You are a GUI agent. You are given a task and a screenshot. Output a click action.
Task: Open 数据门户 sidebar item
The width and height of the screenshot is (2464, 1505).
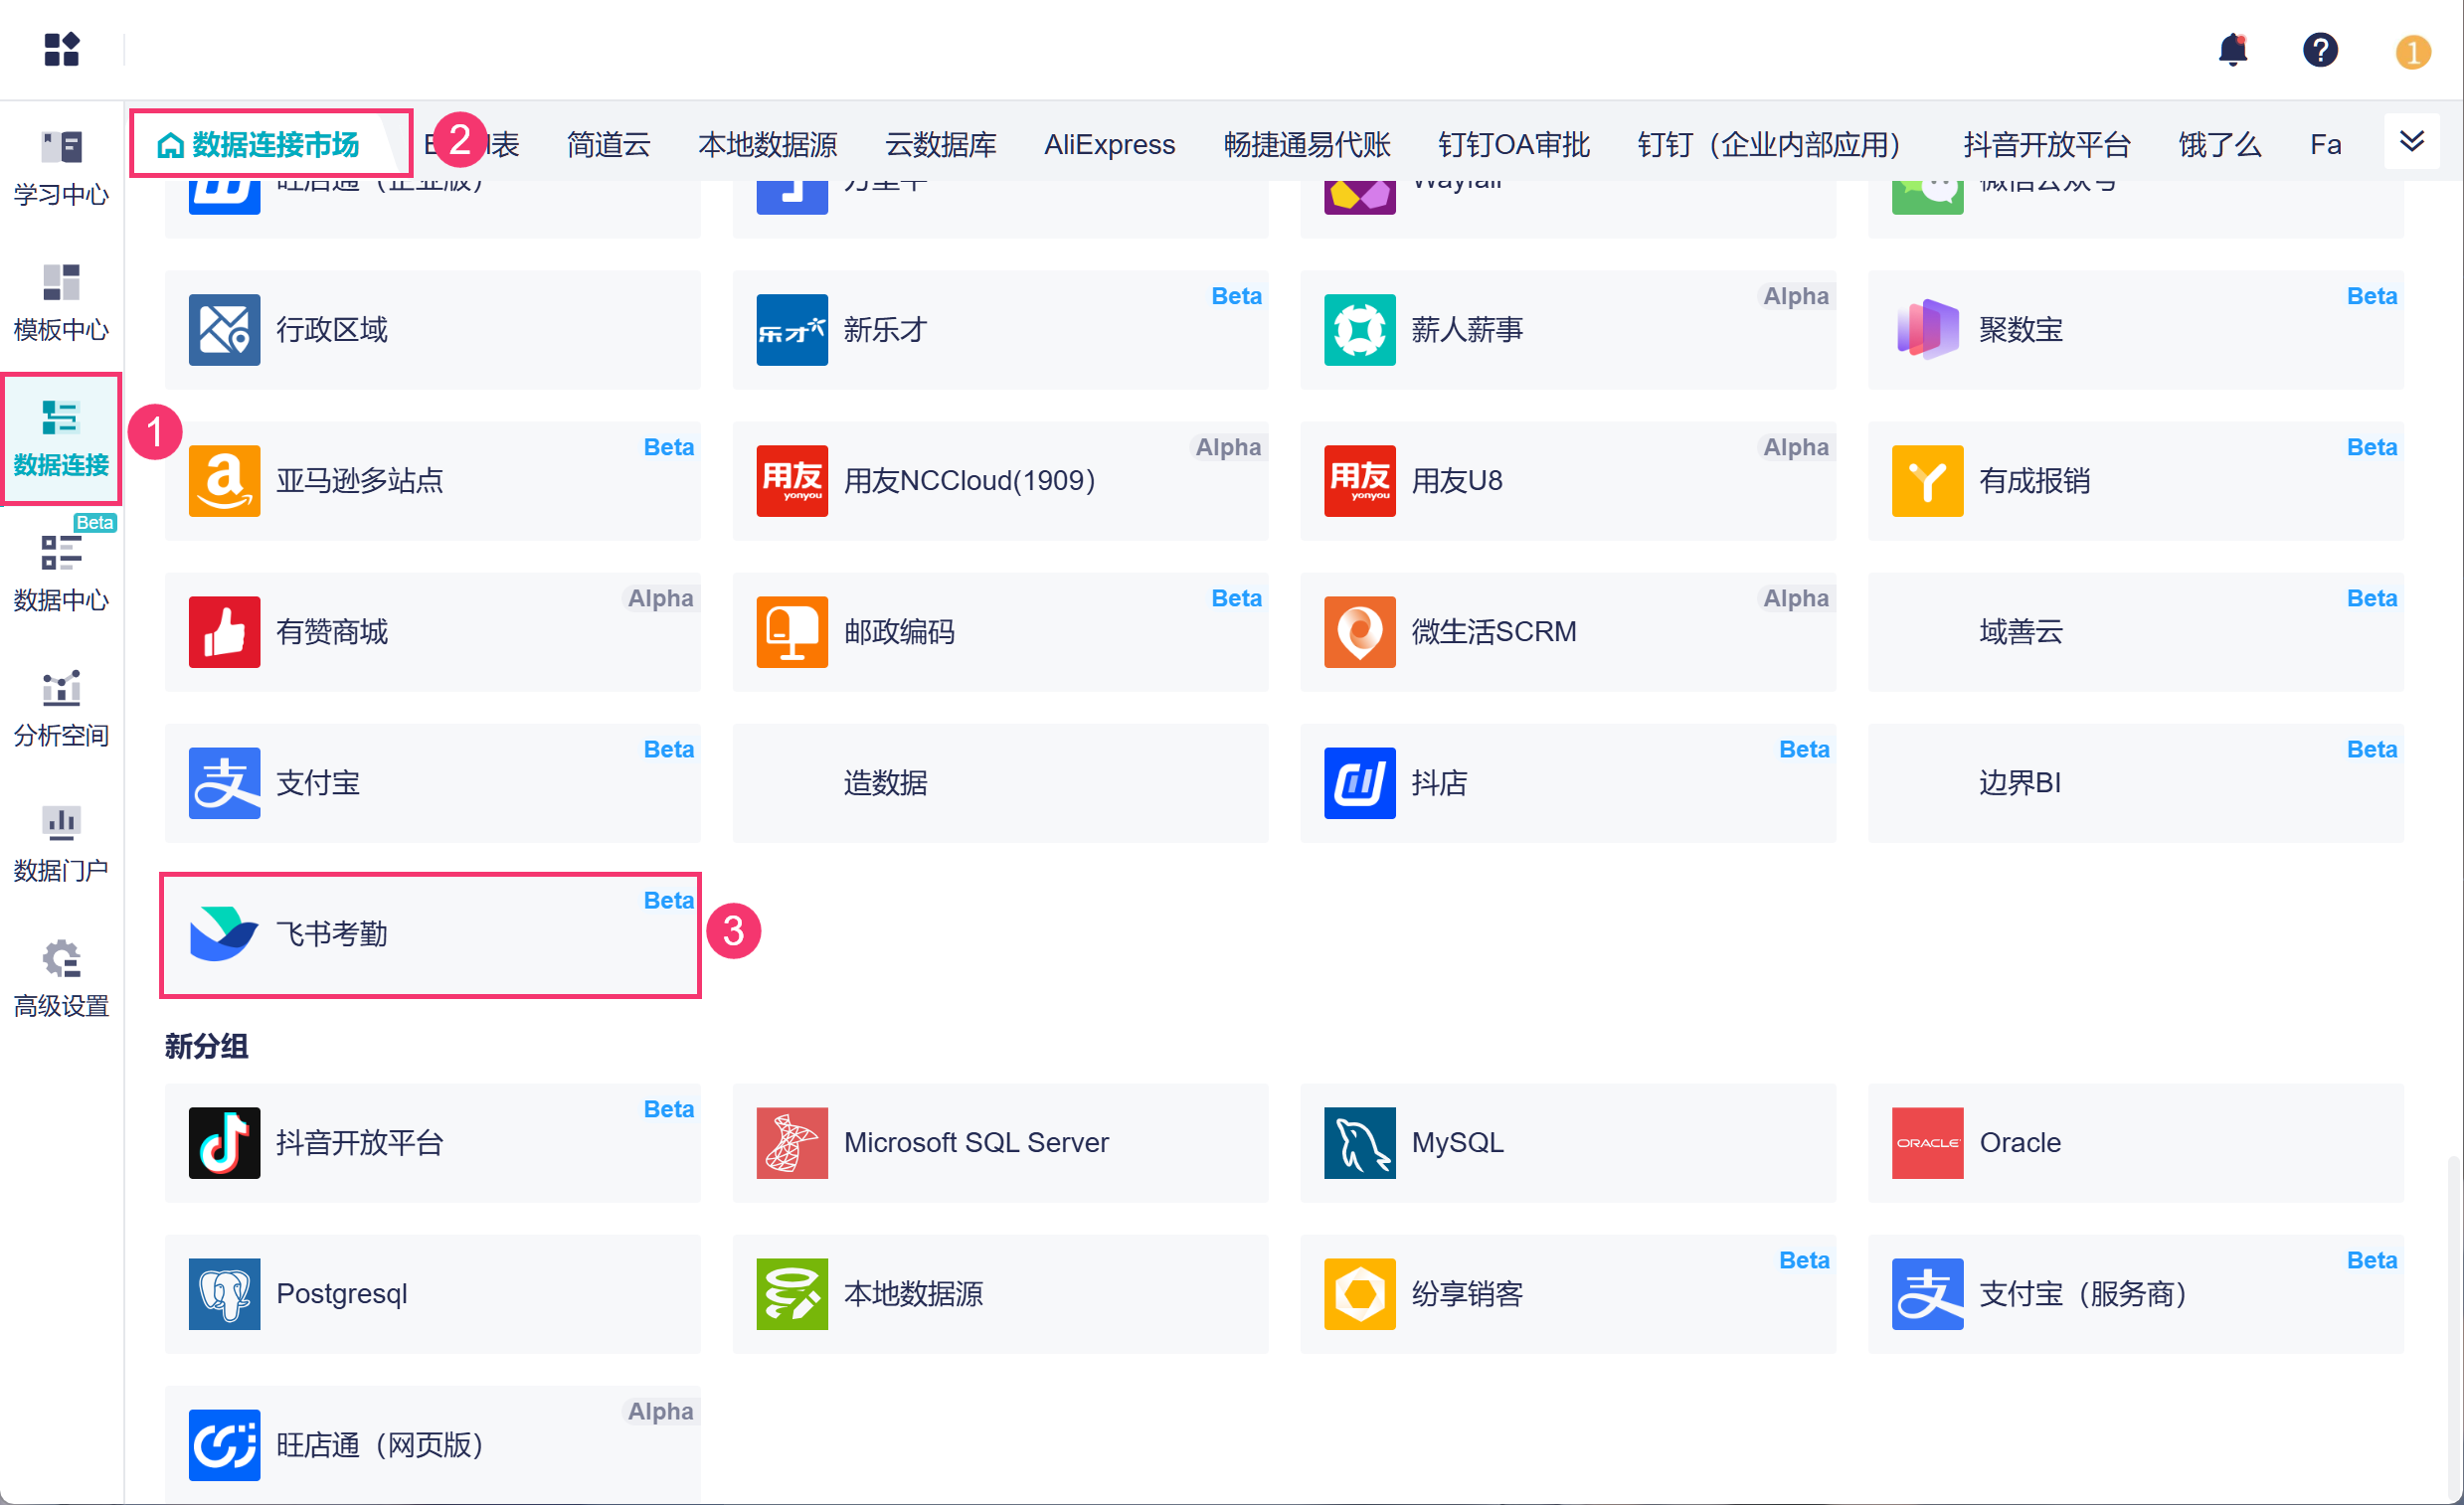click(61, 843)
